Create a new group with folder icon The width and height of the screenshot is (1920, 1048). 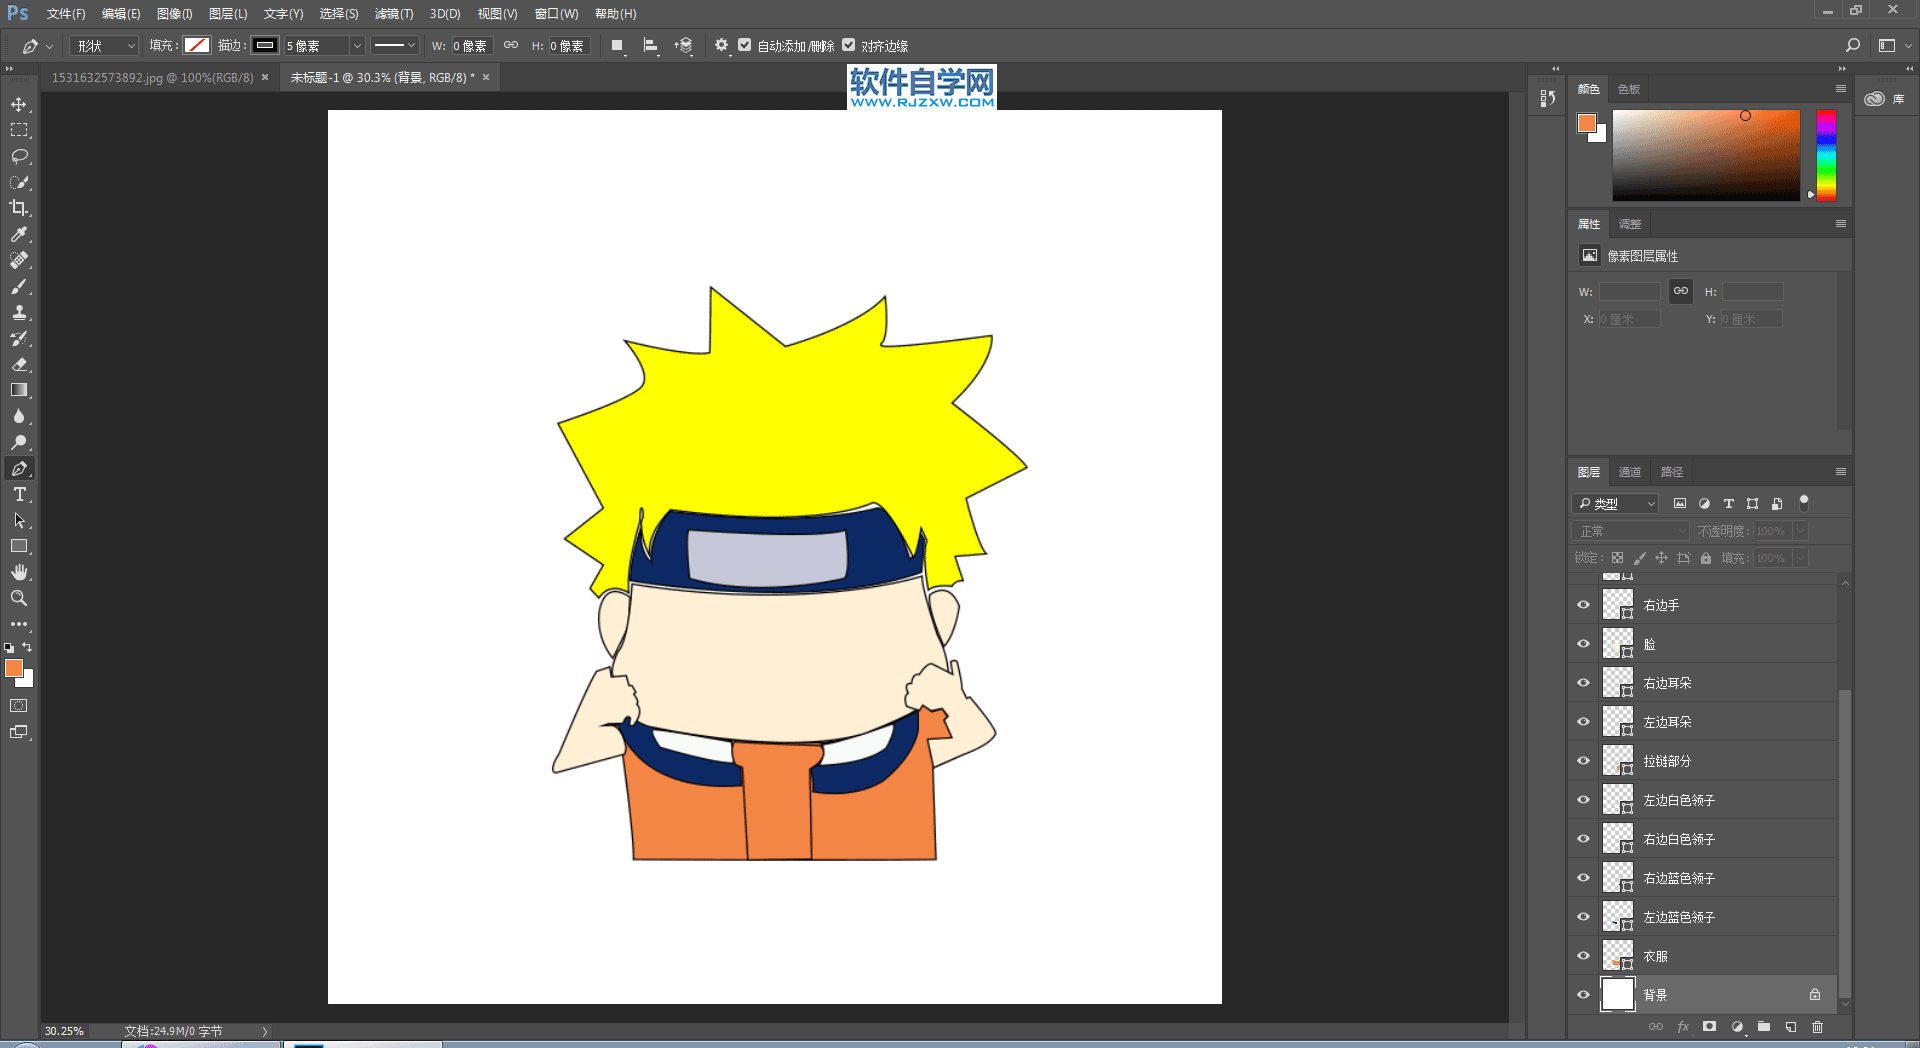[x=1764, y=1027]
